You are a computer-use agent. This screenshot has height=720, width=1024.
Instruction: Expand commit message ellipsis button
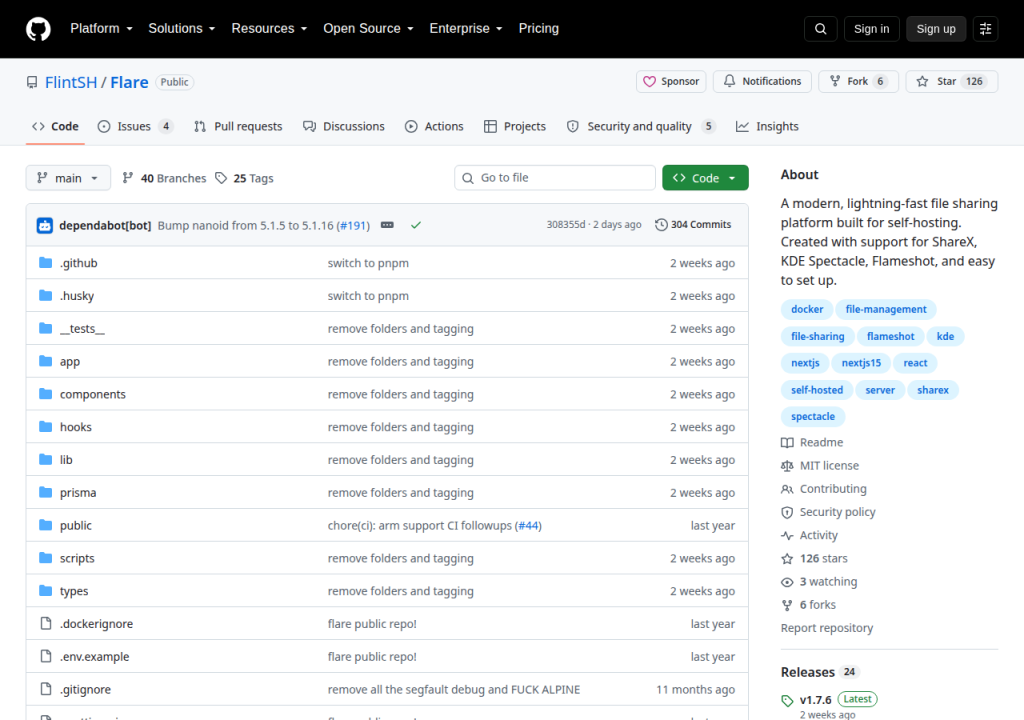pos(387,225)
